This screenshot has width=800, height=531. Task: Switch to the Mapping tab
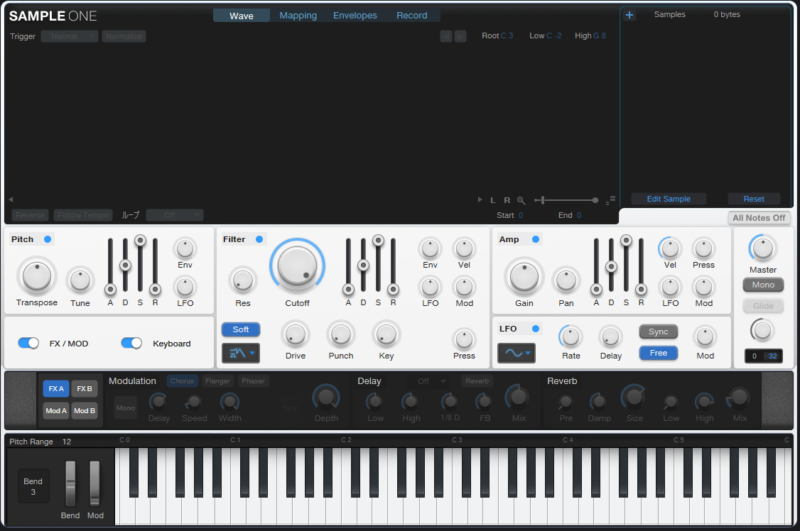[298, 16]
